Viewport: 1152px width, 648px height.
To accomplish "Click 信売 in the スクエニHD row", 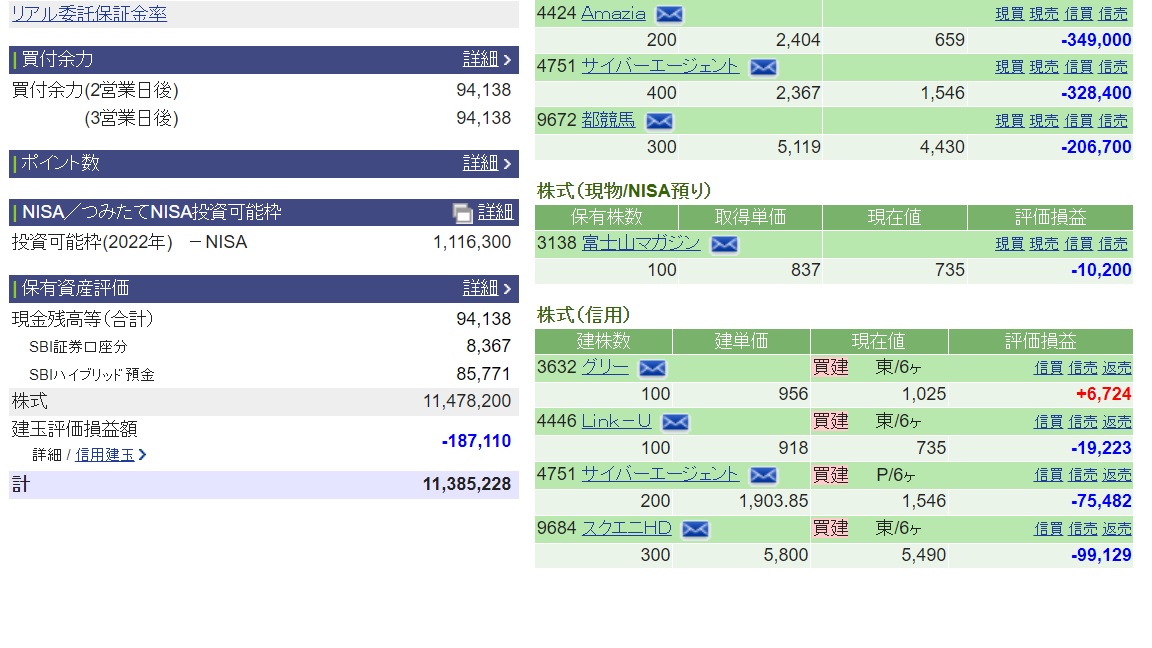I will 1083,529.
